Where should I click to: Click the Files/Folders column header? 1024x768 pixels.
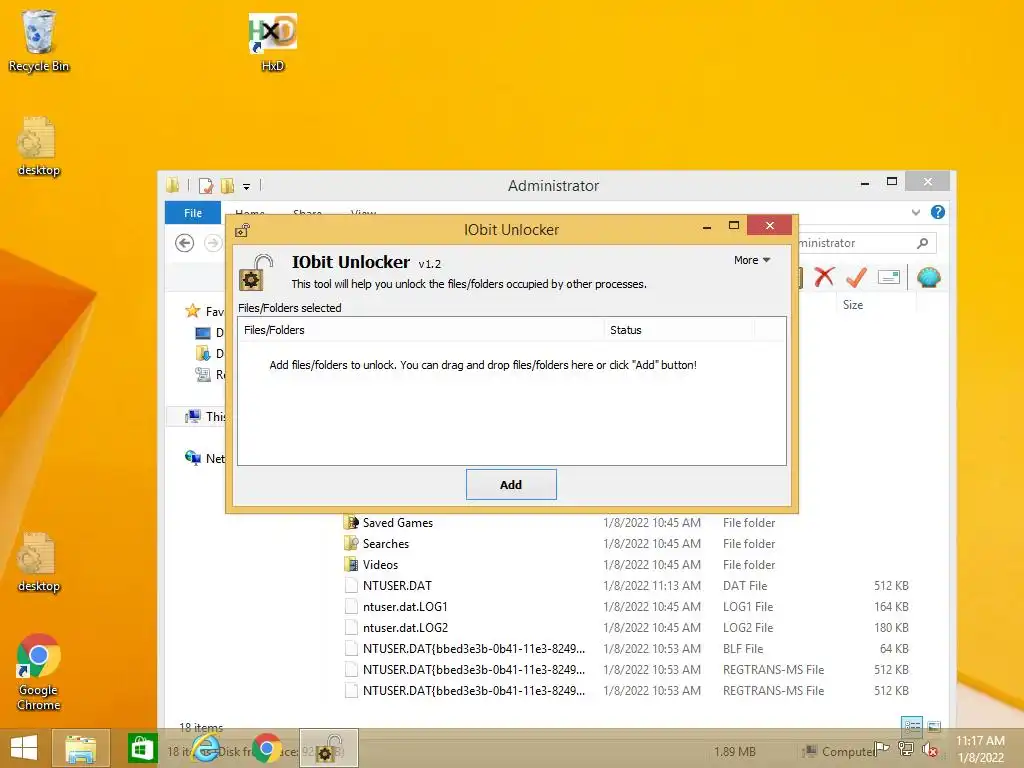(421, 330)
